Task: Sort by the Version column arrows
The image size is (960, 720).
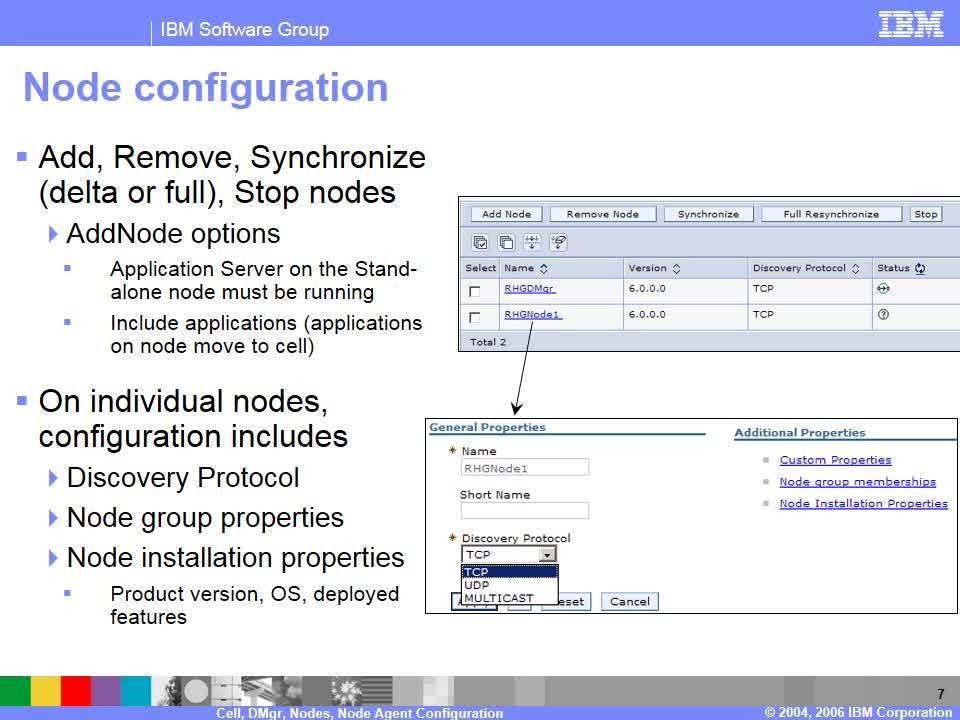Action: click(677, 268)
